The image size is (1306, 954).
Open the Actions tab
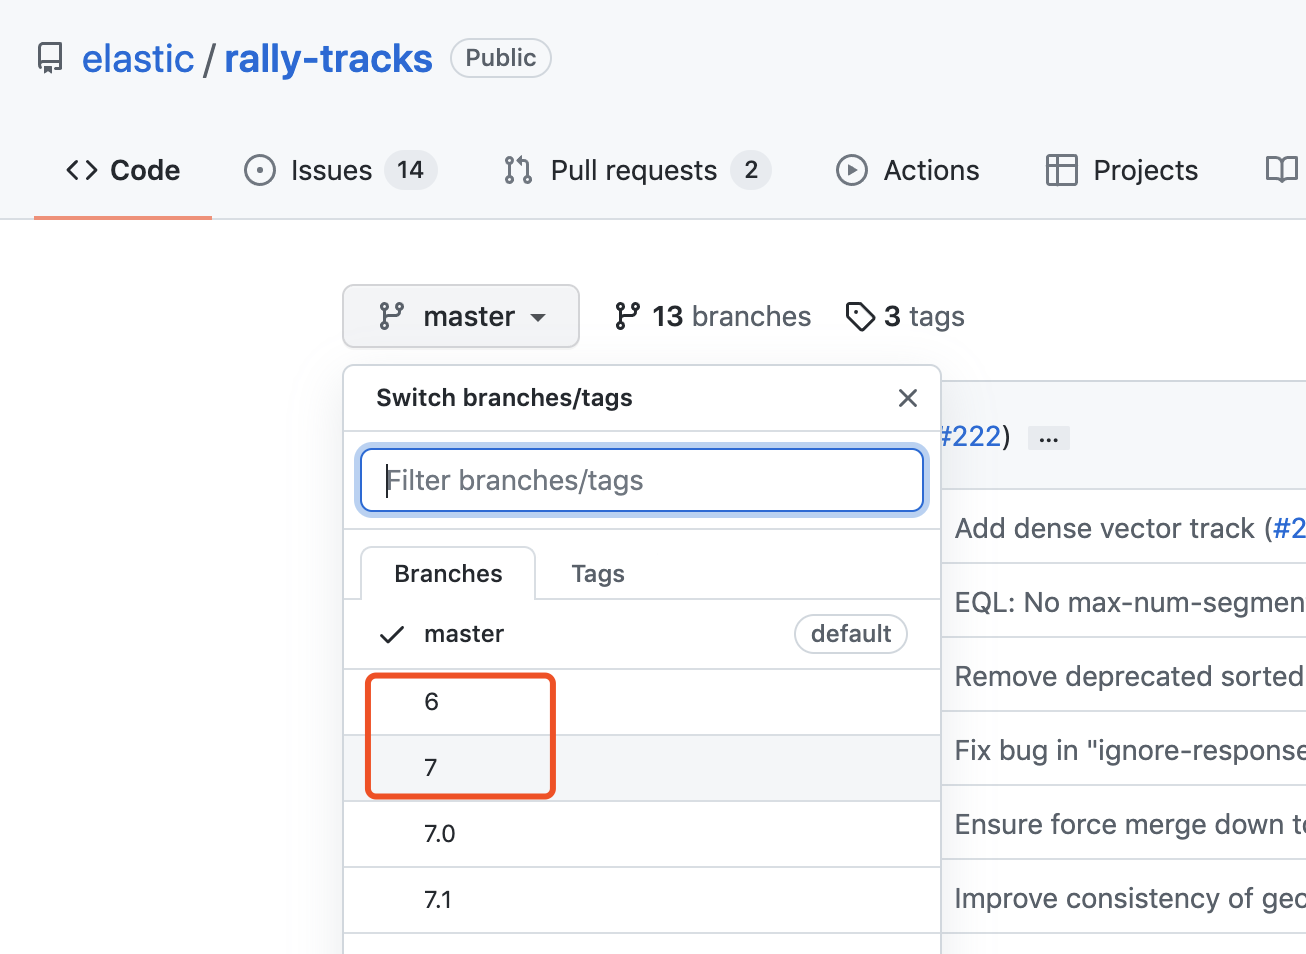pyautogui.click(x=908, y=170)
